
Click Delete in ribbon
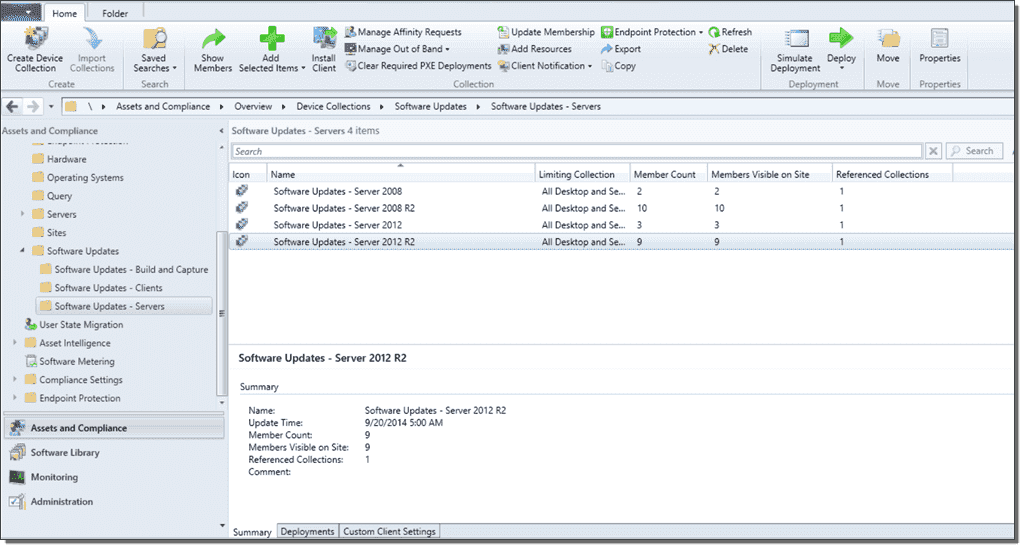click(x=728, y=49)
